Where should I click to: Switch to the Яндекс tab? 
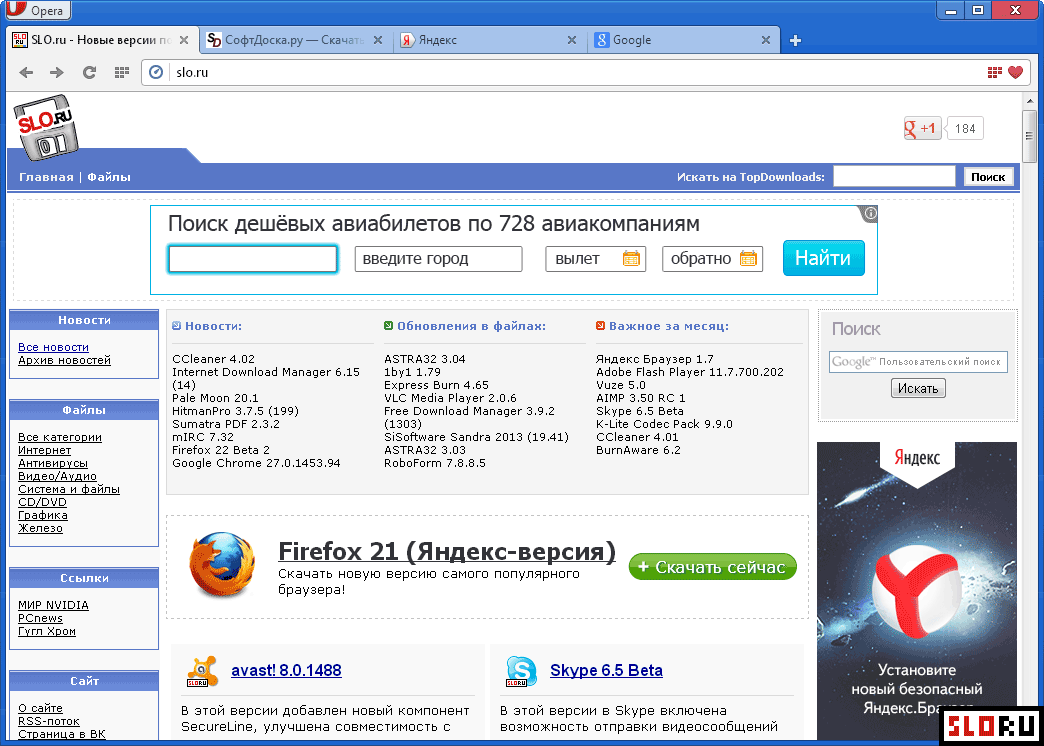point(489,40)
